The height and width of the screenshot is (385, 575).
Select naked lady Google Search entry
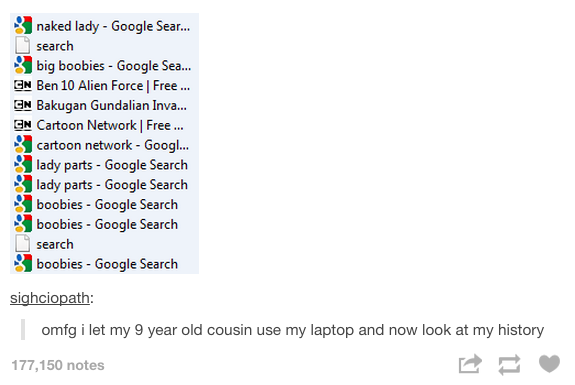104,26
